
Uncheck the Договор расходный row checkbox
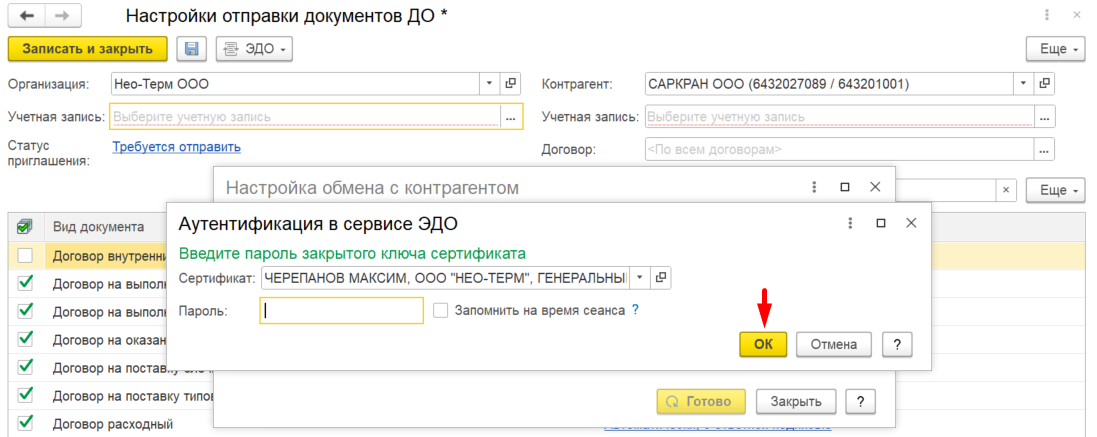coord(24,423)
